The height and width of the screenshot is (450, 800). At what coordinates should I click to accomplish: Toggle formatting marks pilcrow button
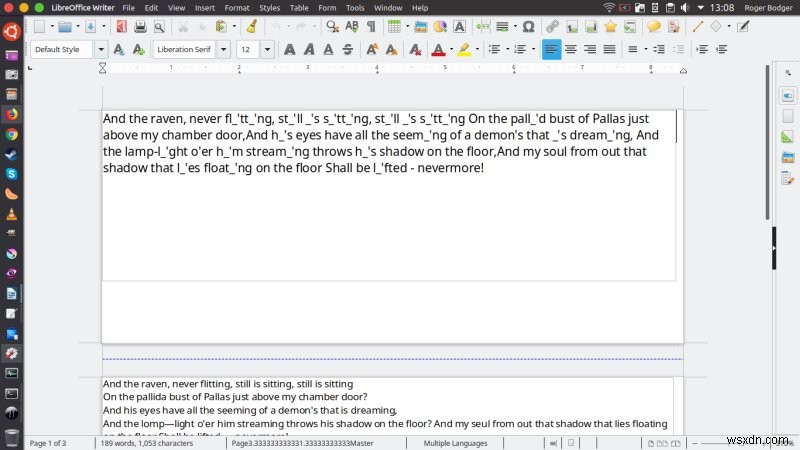point(371,27)
